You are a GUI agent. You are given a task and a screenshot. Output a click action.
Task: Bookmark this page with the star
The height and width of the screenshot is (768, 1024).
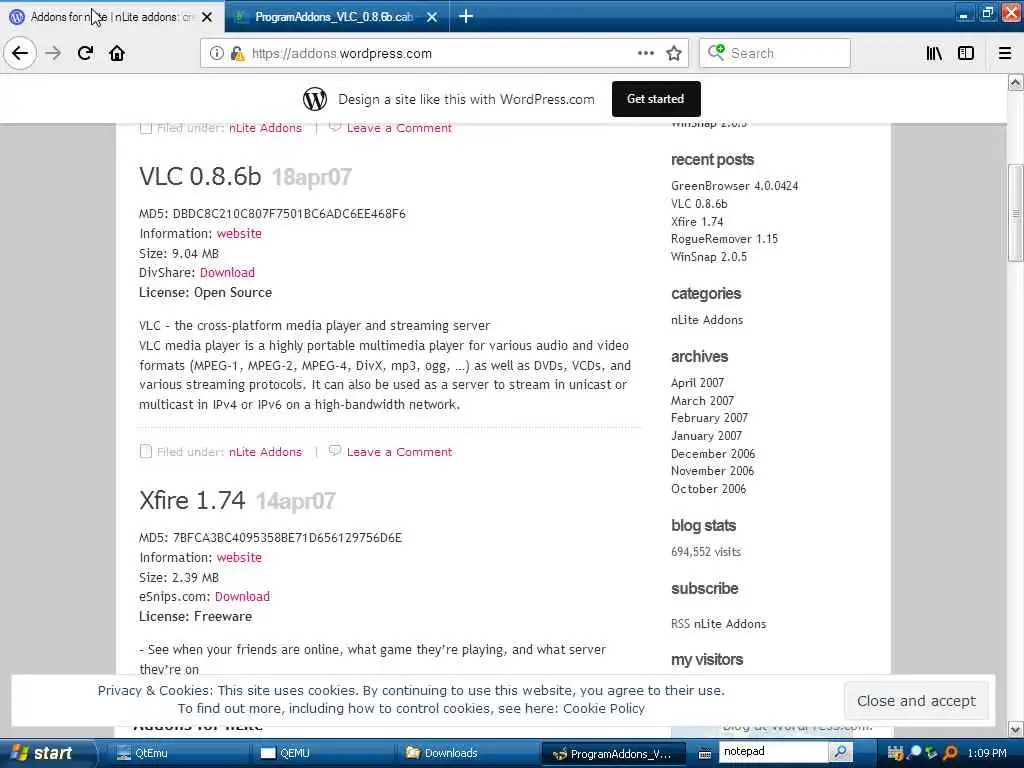[x=674, y=53]
